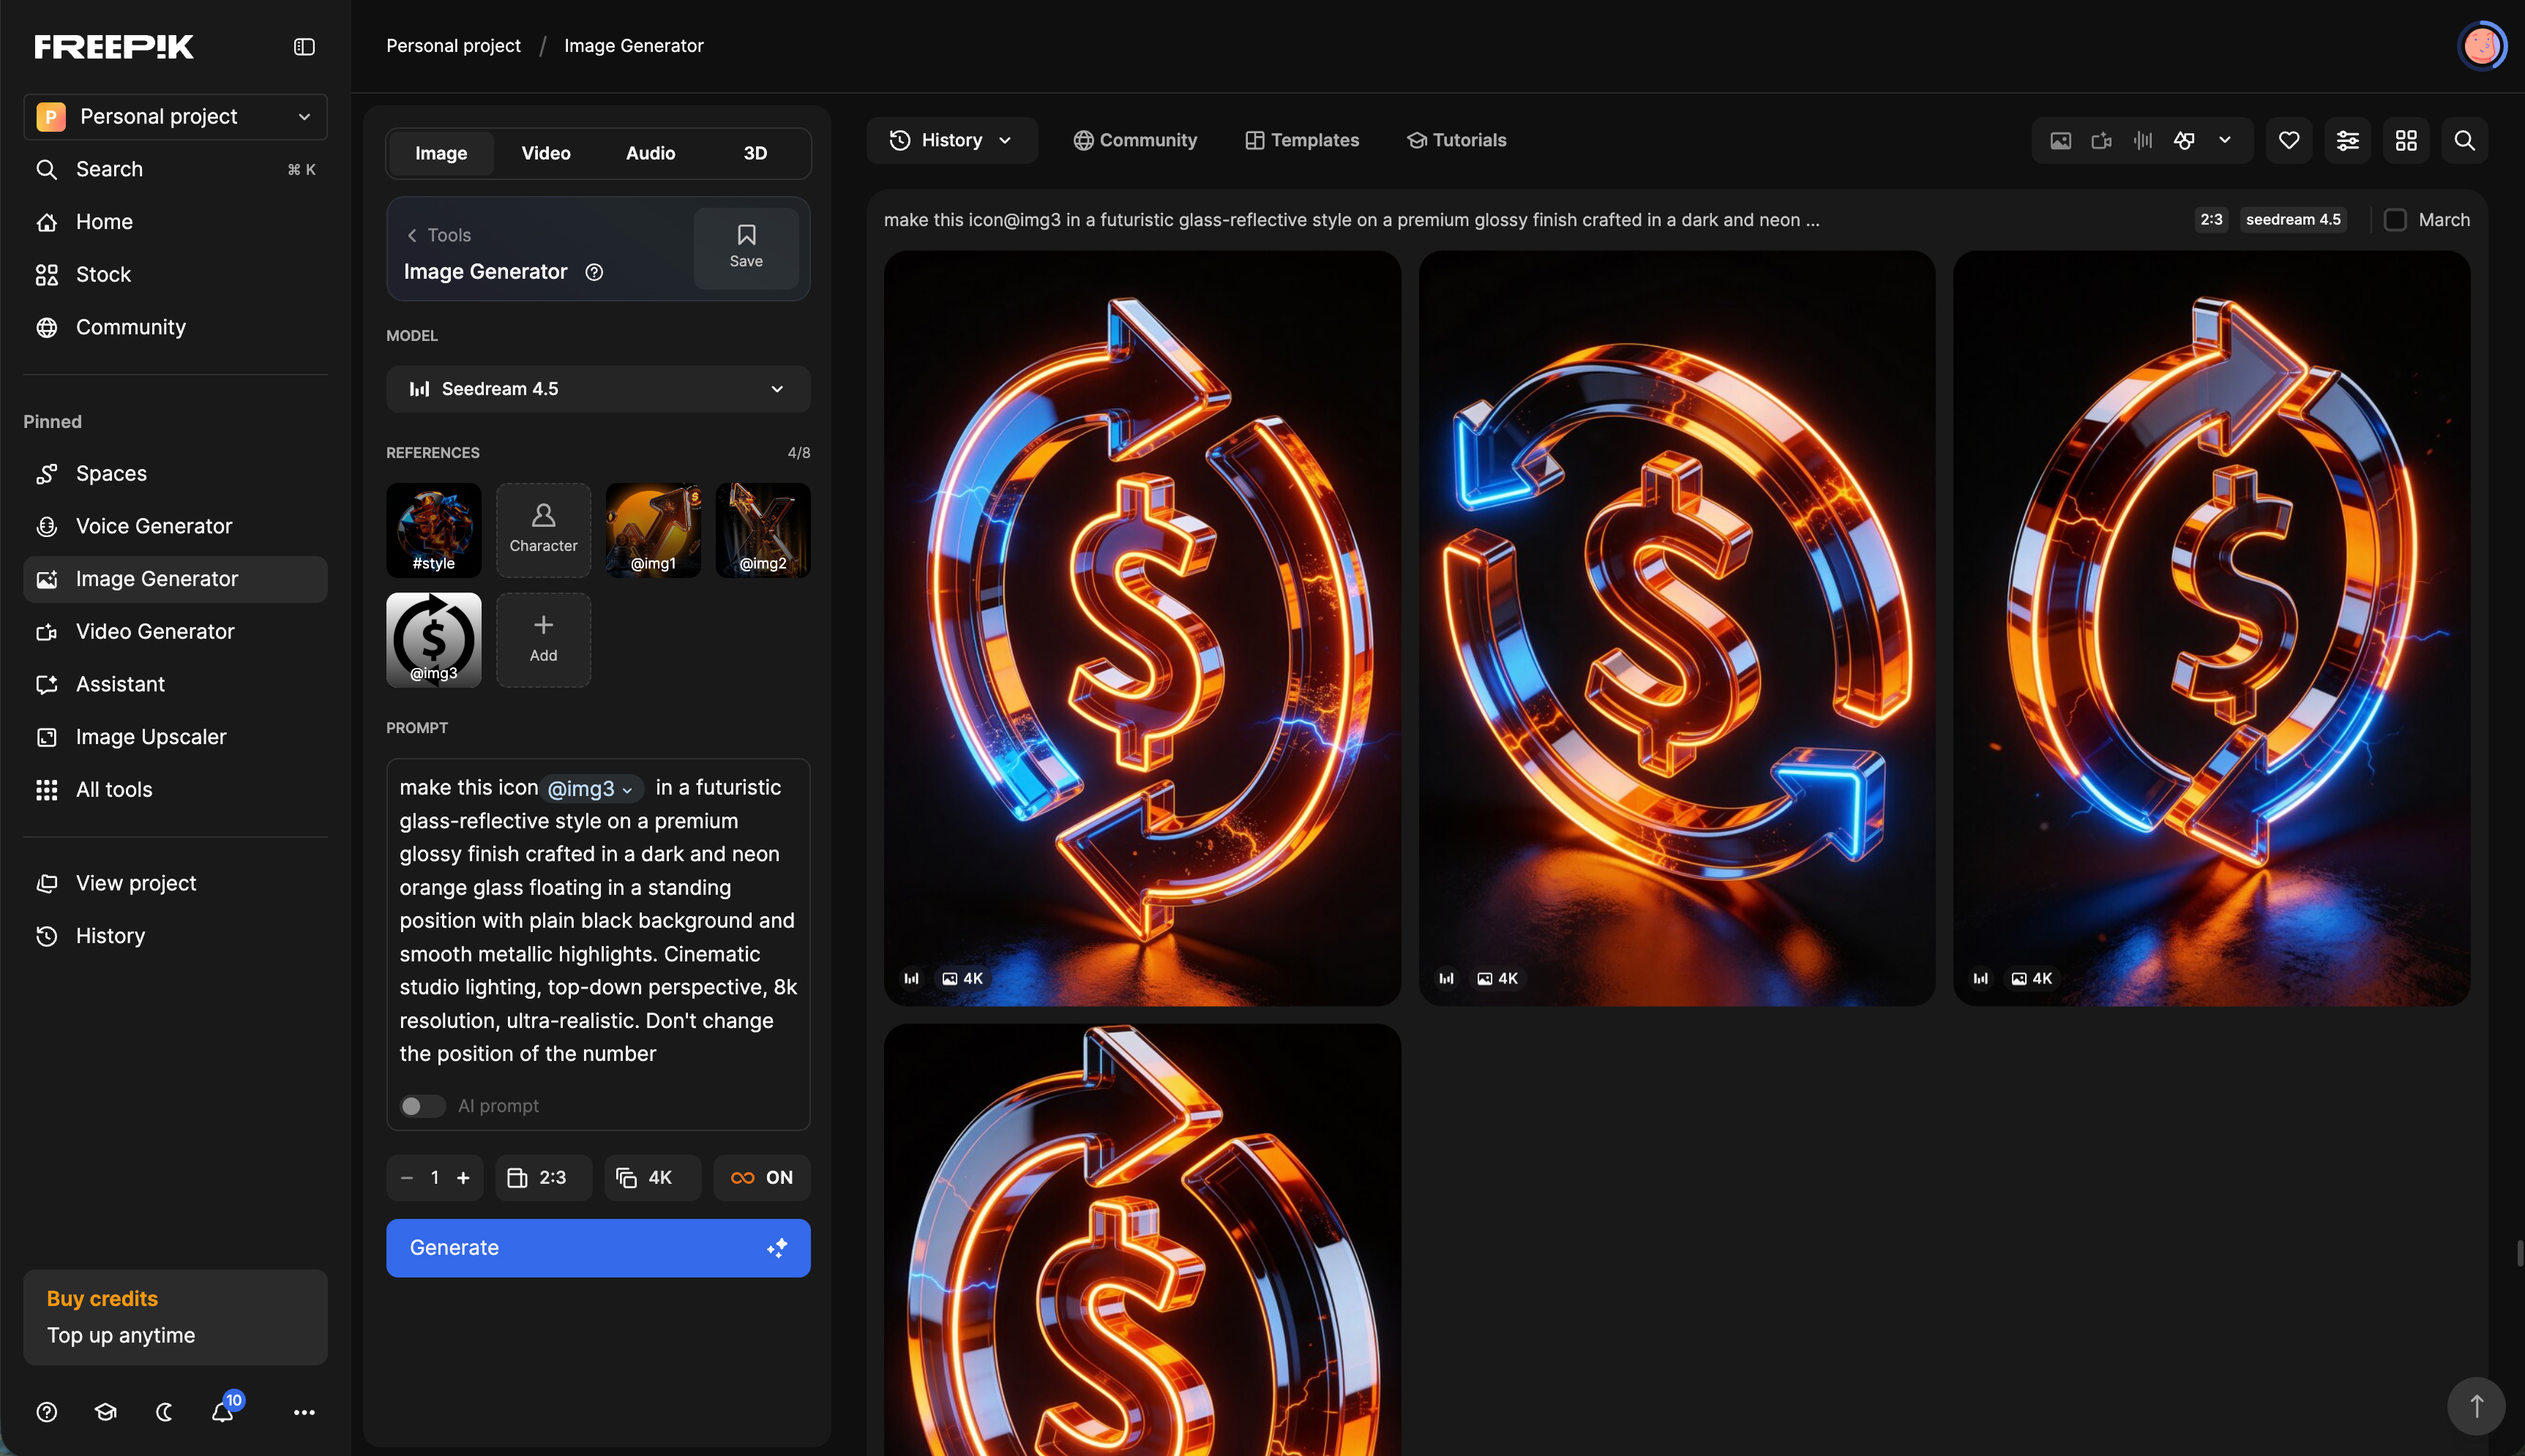Open notifications bell with badge 10
The width and height of the screenshot is (2525, 1456).
point(223,1411)
